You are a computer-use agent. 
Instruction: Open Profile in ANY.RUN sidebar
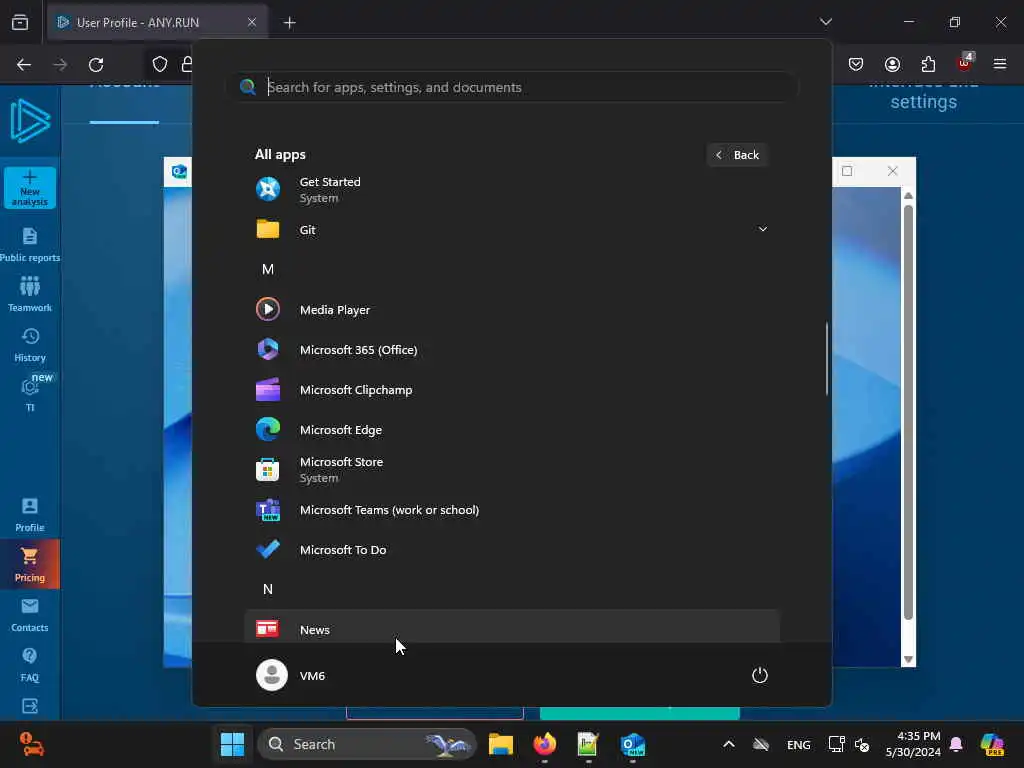tap(30, 515)
